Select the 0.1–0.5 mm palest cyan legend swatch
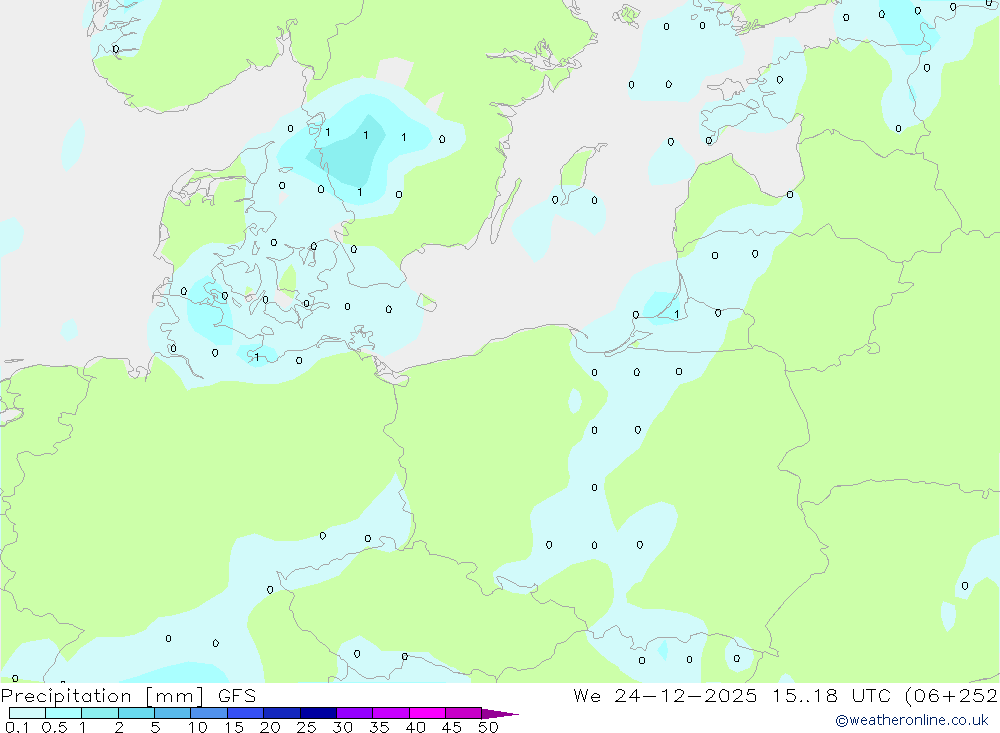The width and height of the screenshot is (1000, 733). click(x=27, y=713)
